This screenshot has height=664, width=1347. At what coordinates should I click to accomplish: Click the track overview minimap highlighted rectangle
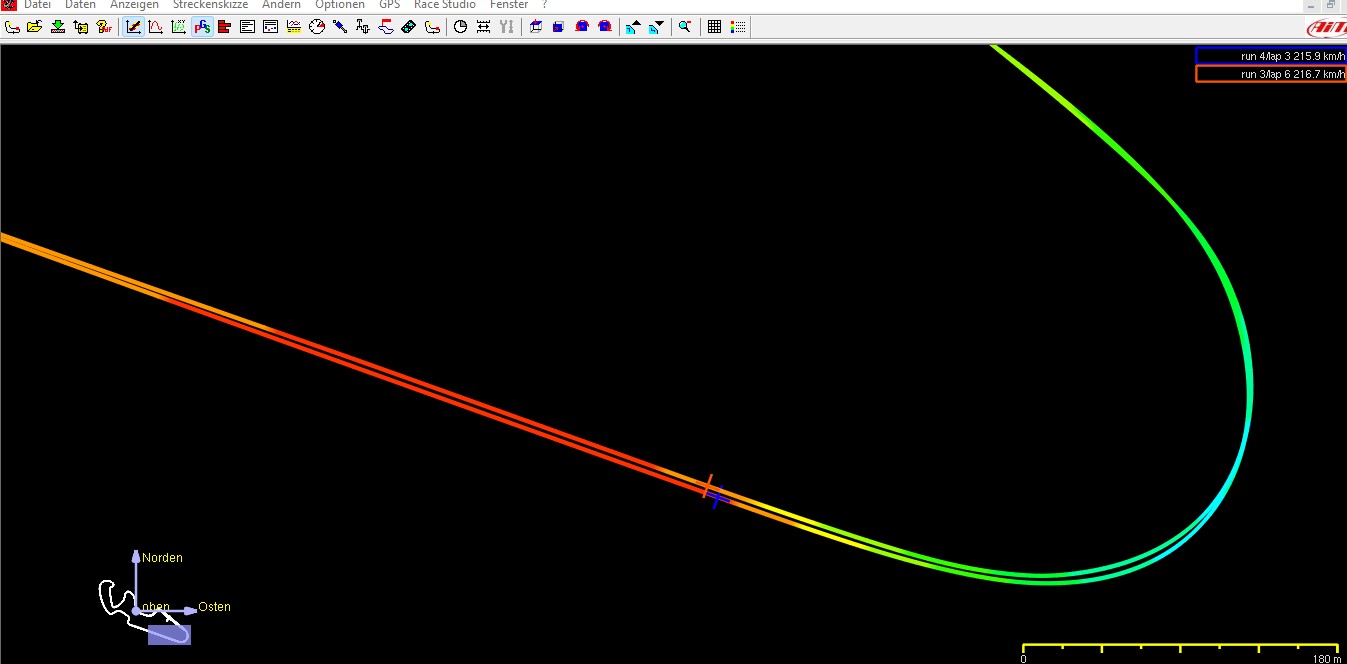[x=169, y=634]
